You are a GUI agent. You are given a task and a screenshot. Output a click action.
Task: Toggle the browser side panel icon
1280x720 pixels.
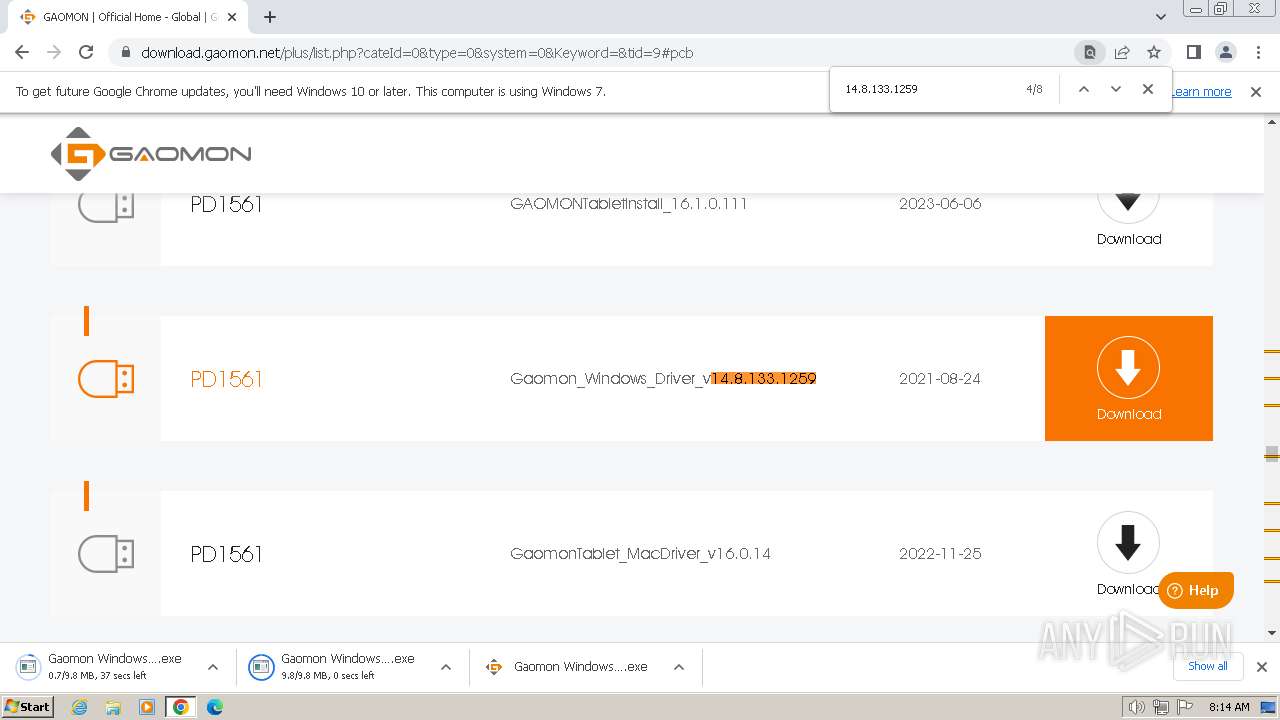coord(1193,52)
